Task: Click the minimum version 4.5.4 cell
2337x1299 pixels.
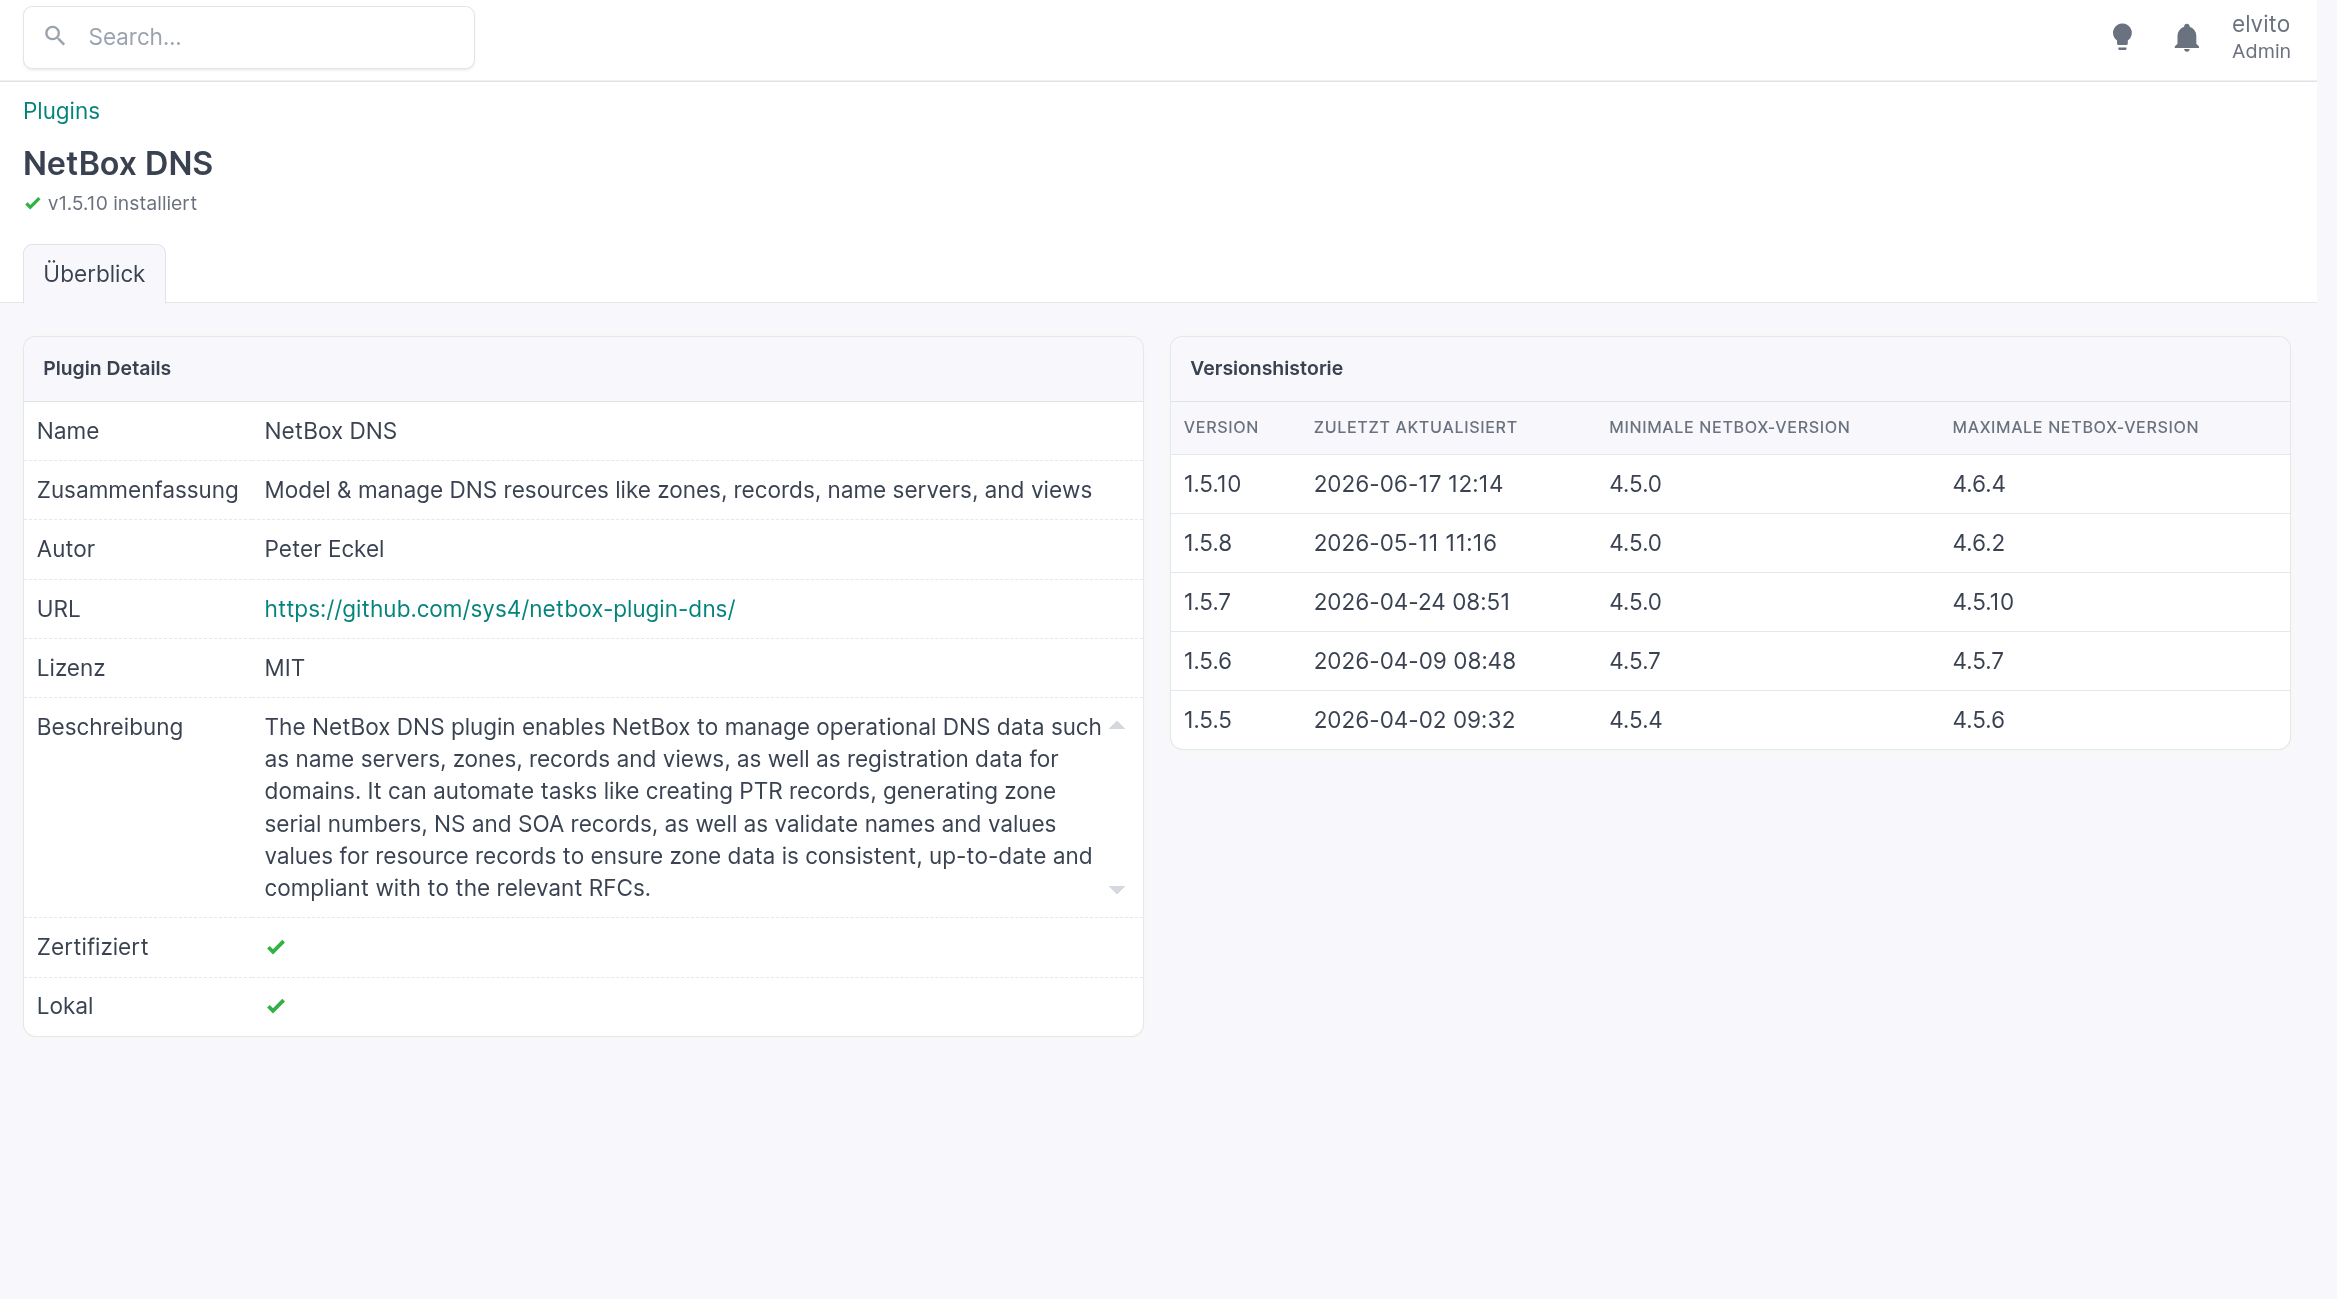Action: pos(1635,720)
